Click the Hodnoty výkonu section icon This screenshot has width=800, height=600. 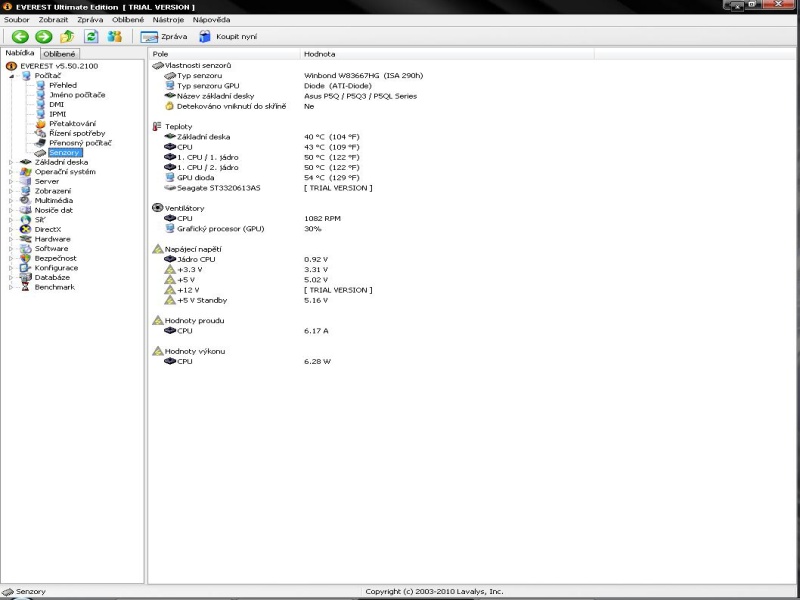click(158, 351)
